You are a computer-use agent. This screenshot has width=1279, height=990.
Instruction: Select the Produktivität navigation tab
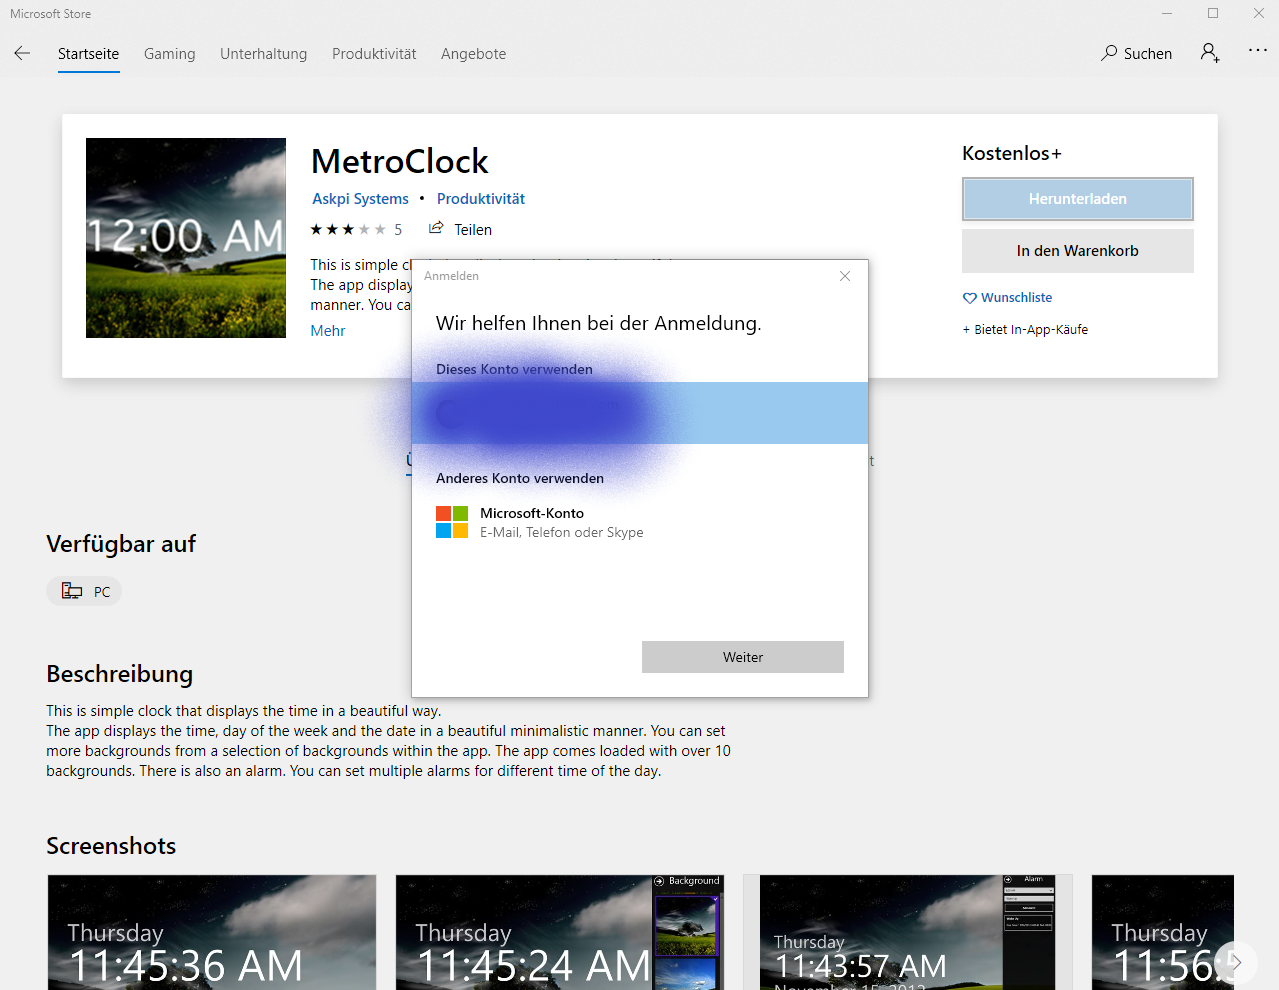click(x=374, y=54)
